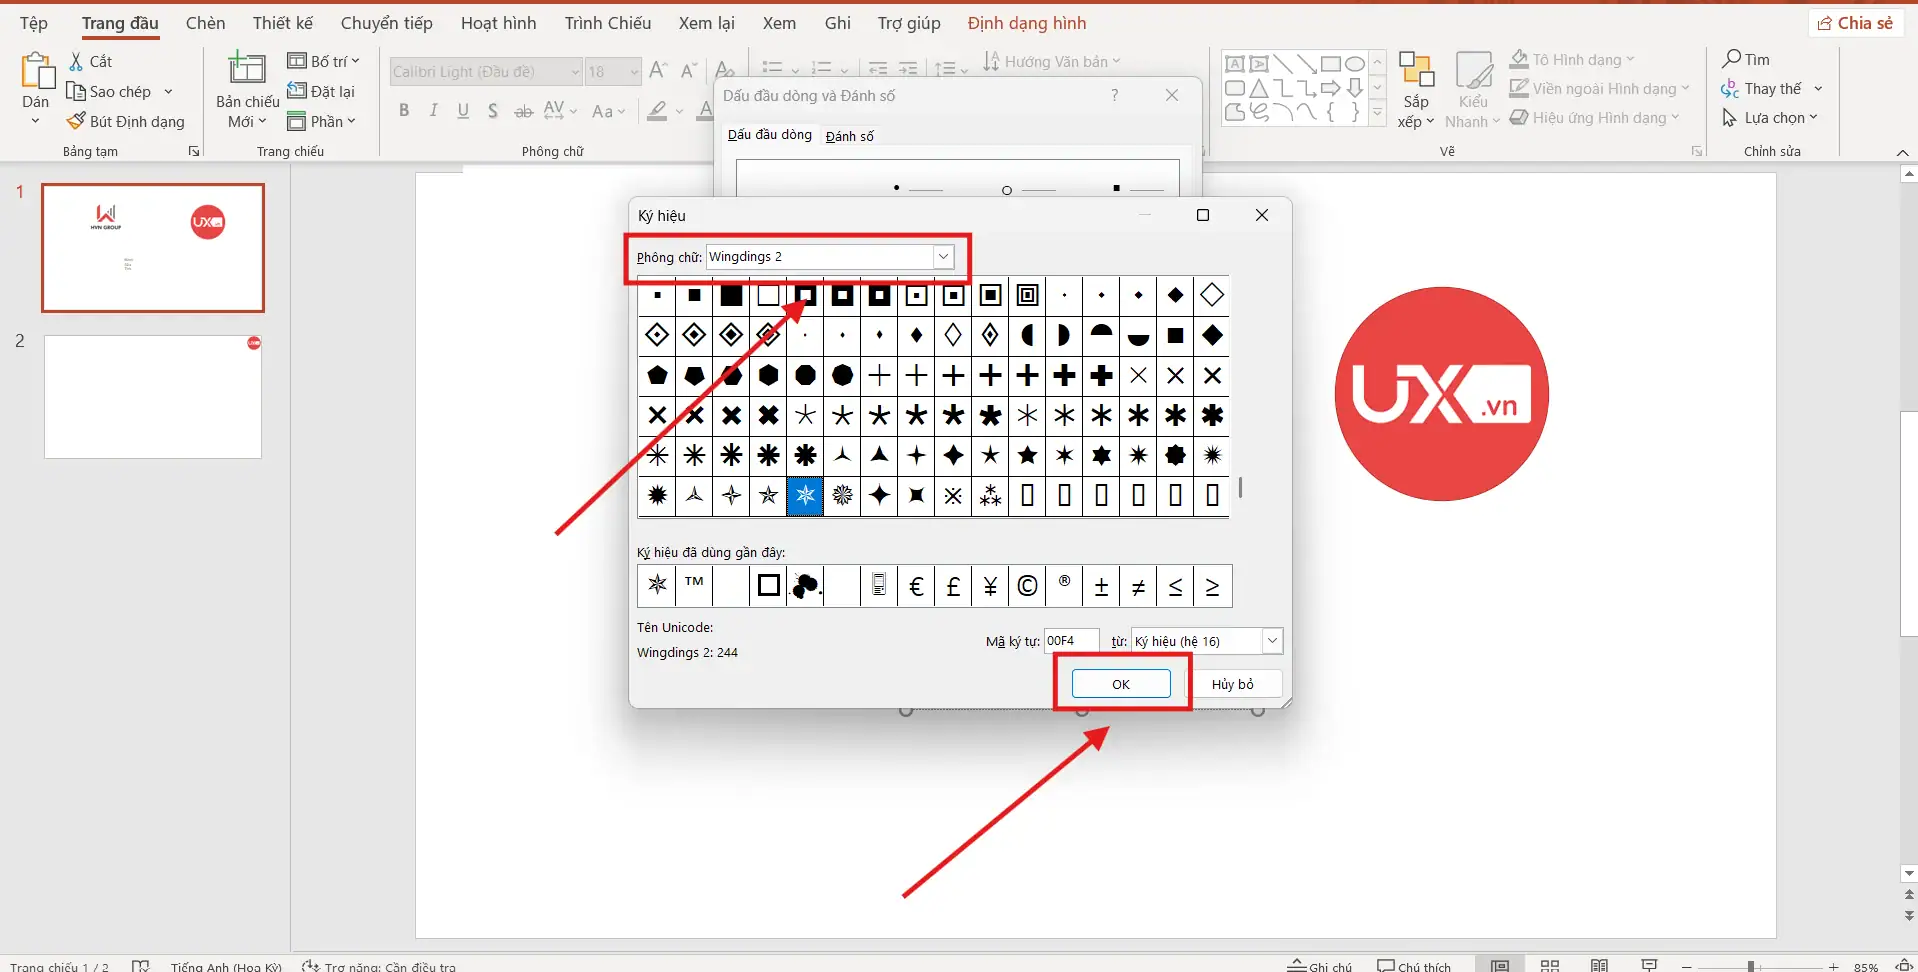
Task: Toggle strikethrough formatting
Action: click(x=523, y=111)
